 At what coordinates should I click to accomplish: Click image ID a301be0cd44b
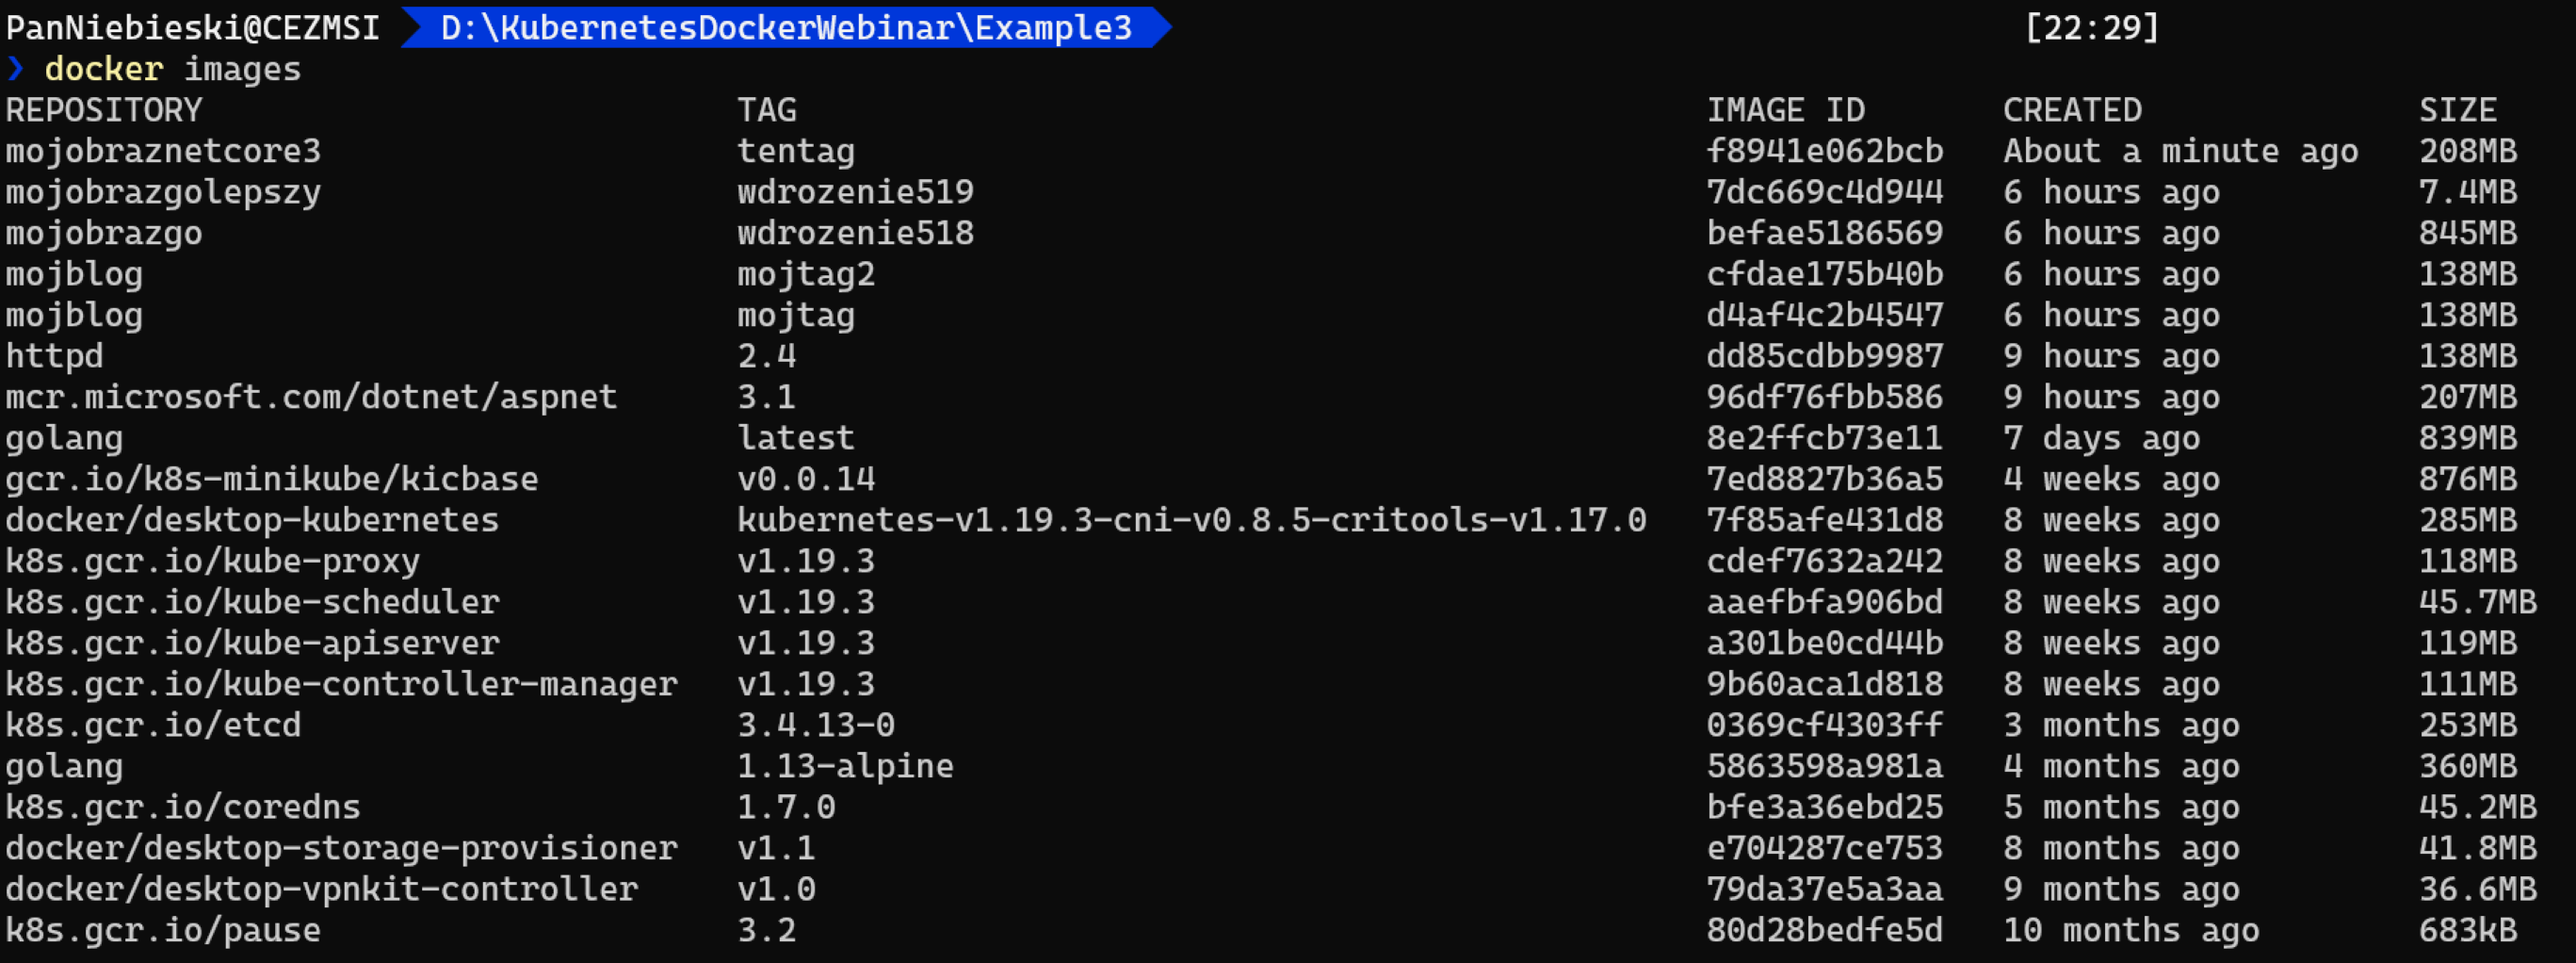(1825, 642)
